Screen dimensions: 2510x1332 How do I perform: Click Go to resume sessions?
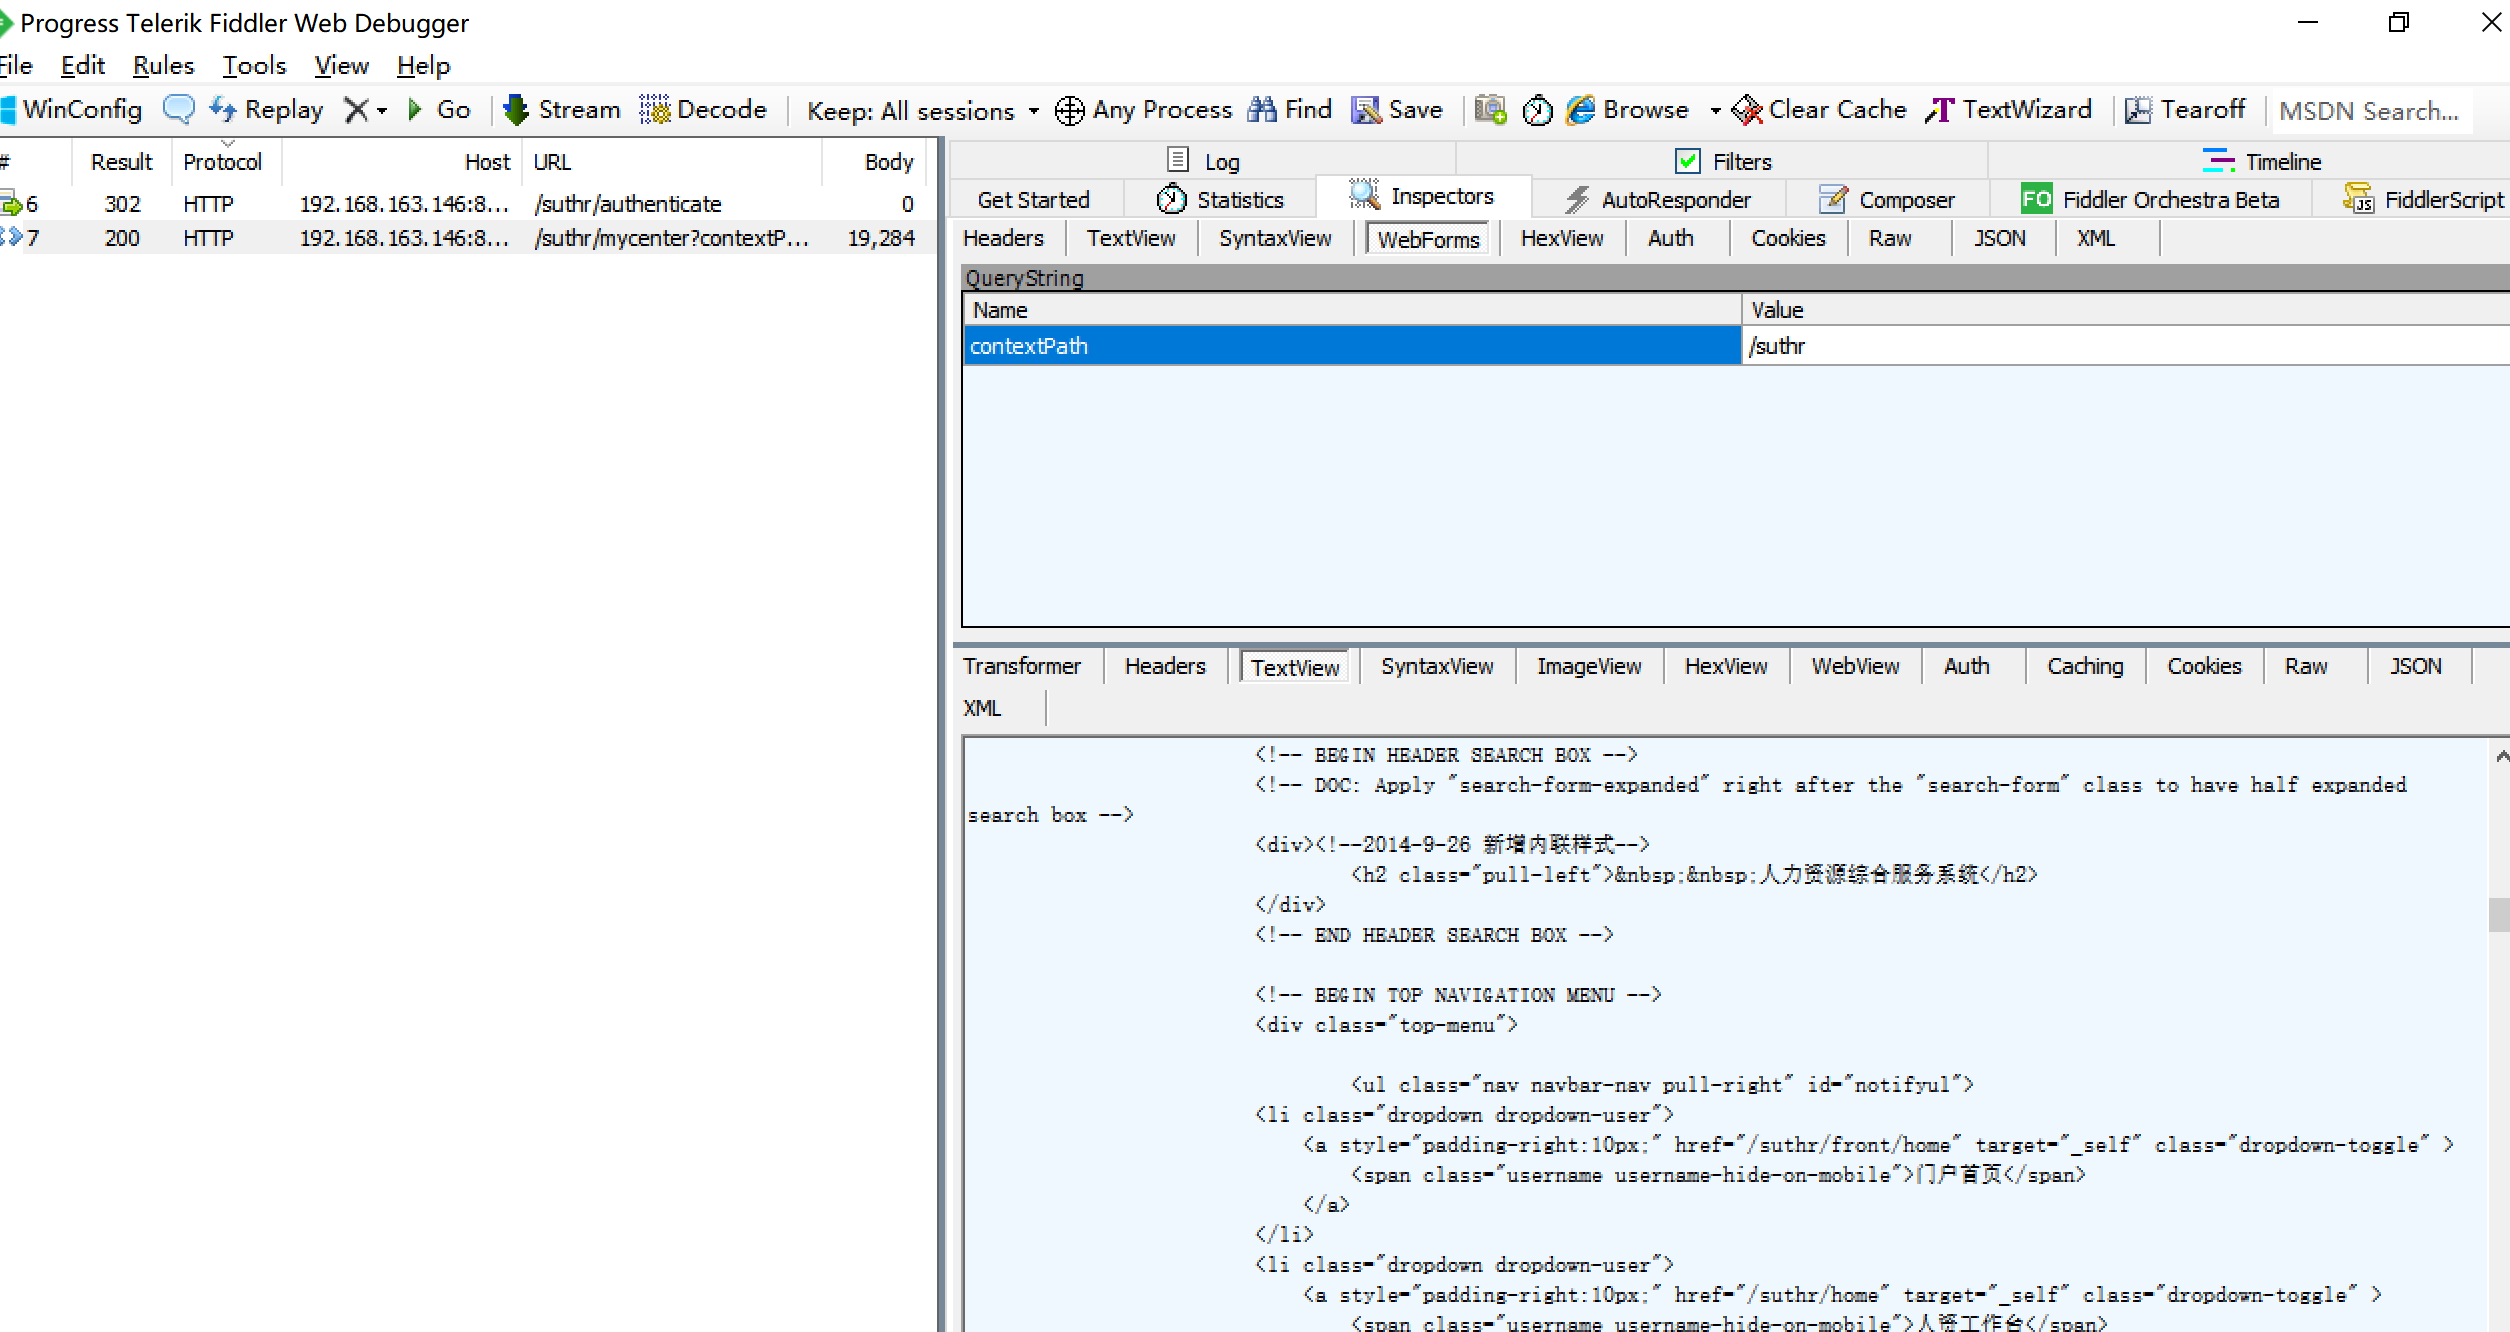click(439, 110)
